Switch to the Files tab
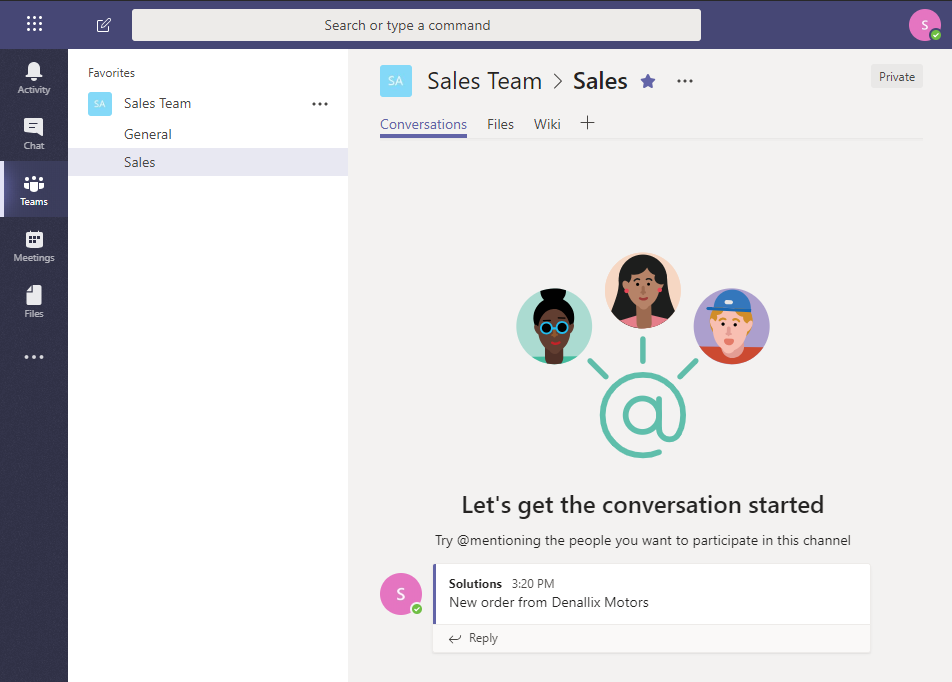 click(x=500, y=124)
